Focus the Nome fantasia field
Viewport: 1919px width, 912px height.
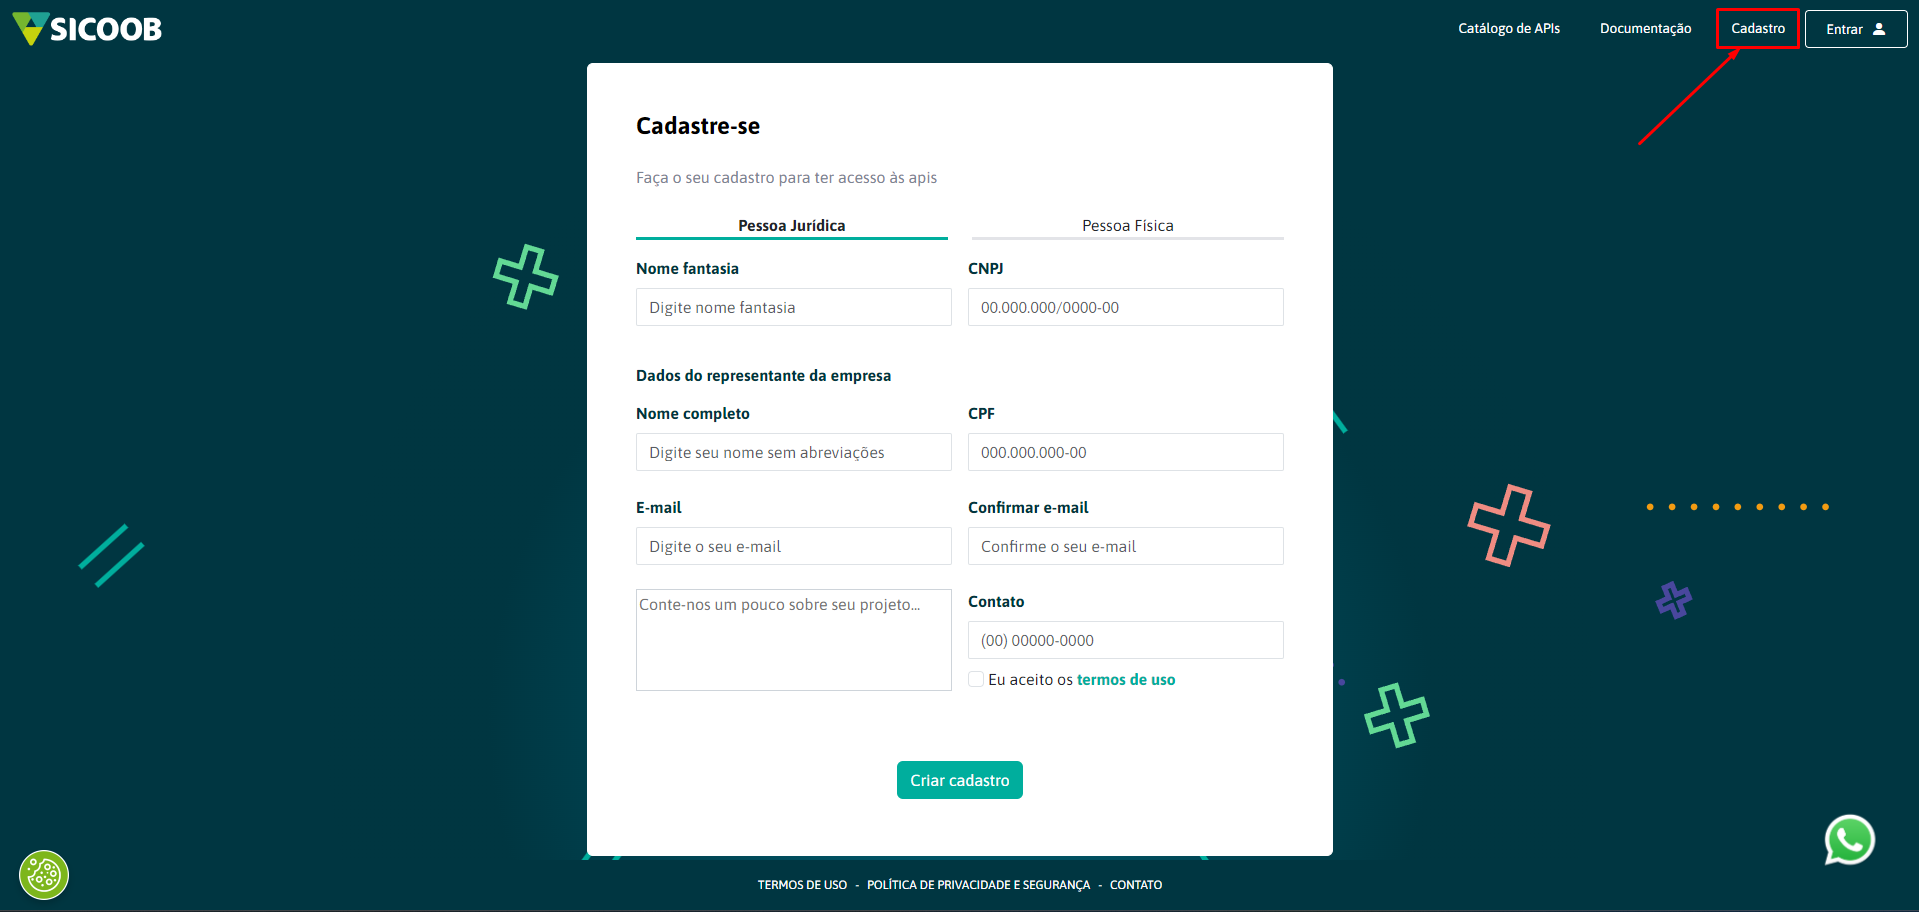coord(793,307)
